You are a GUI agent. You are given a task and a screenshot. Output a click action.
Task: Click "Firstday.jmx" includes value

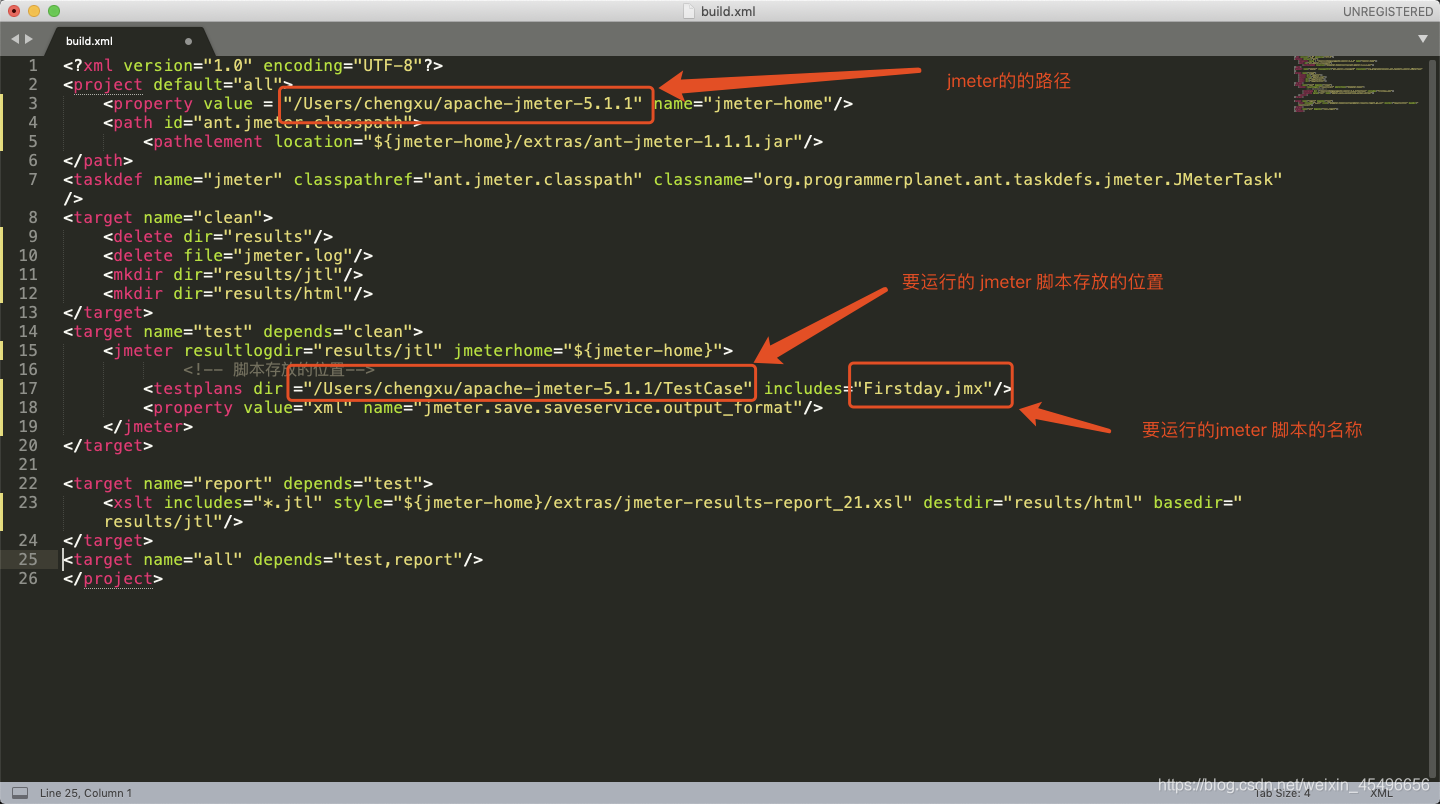[923, 388]
